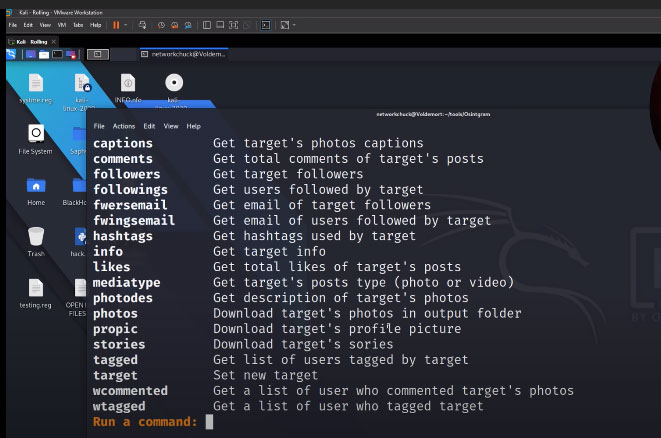Open the VMware Tabs menu
Image resolution: width=661 pixels, height=438 pixels.
pos(78,25)
